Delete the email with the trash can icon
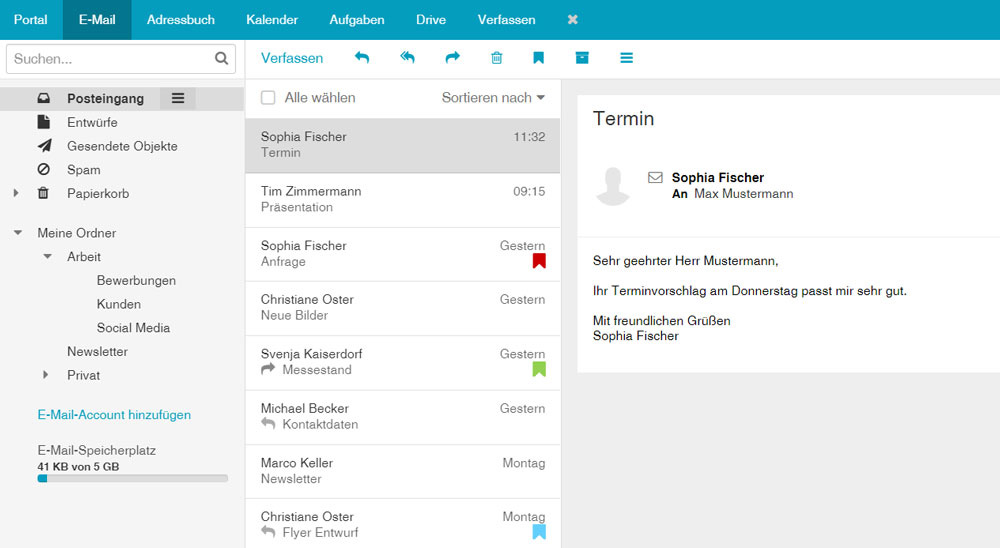Viewport: 1000px width, 548px height. point(497,58)
